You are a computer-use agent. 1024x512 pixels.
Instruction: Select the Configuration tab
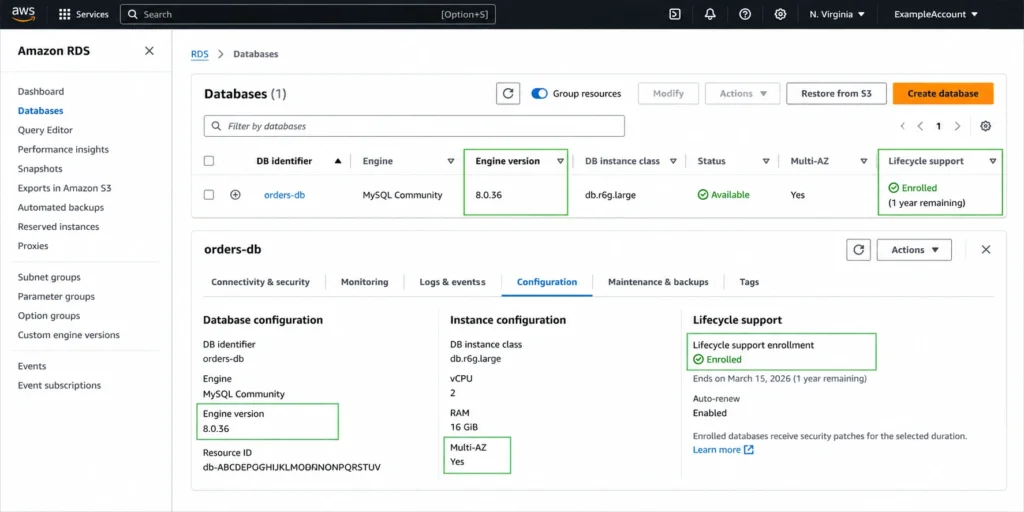point(547,282)
